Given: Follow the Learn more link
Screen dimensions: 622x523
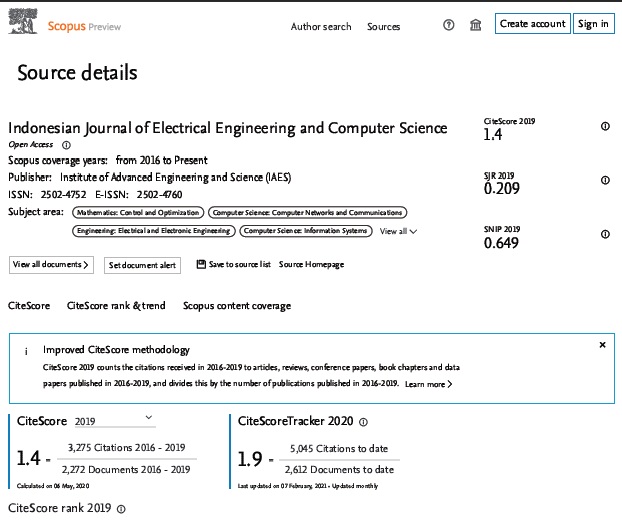Looking at the screenshot, I should coord(428,384).
